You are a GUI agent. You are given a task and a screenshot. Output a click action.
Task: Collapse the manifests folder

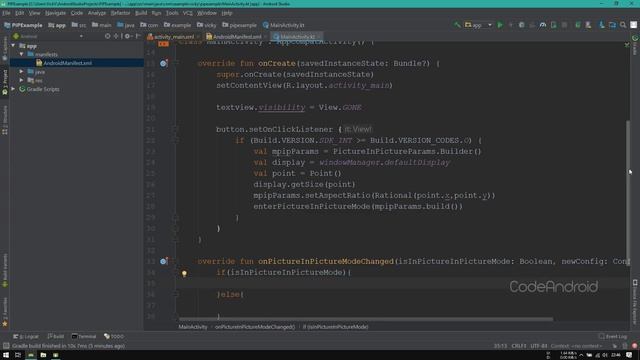click(x=21, y=54)
